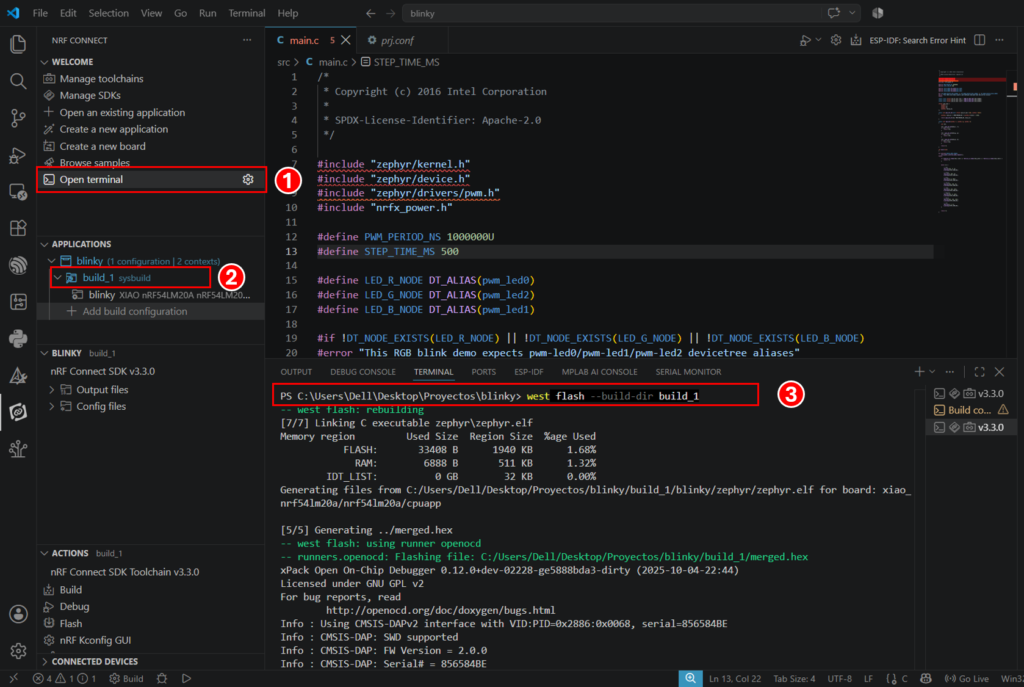Click UTF-8 encoding in status bar

point(839,679)
